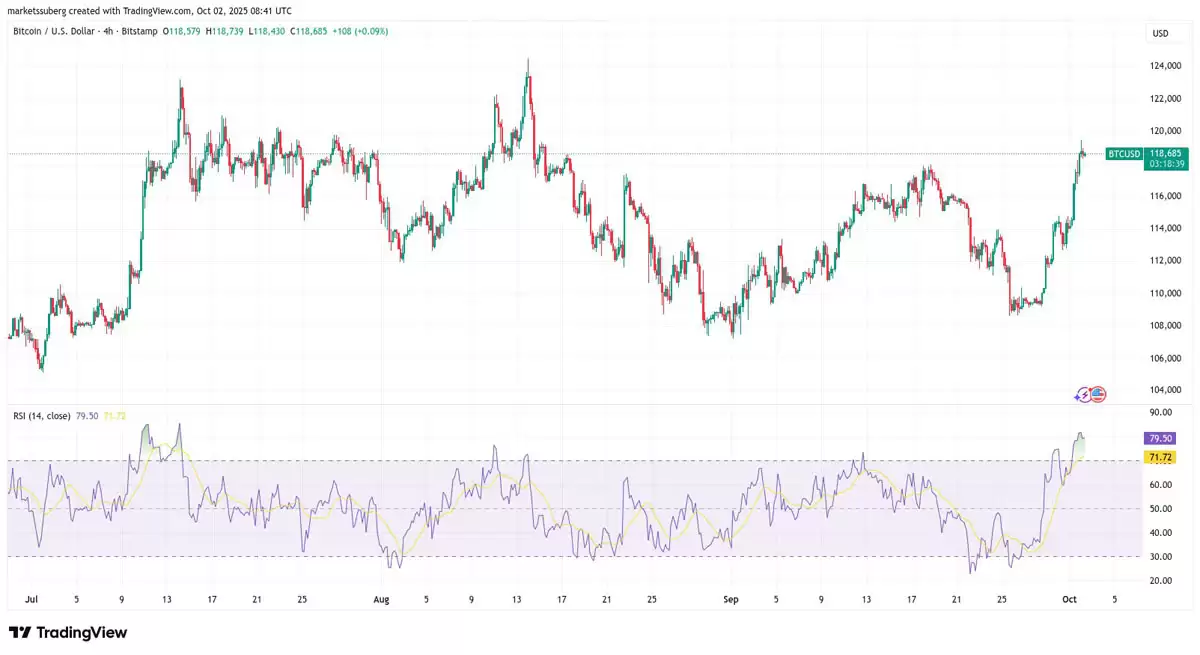Click the Sep label on the time axis
Screen dimensions: 1200x655
coord(730,598)
